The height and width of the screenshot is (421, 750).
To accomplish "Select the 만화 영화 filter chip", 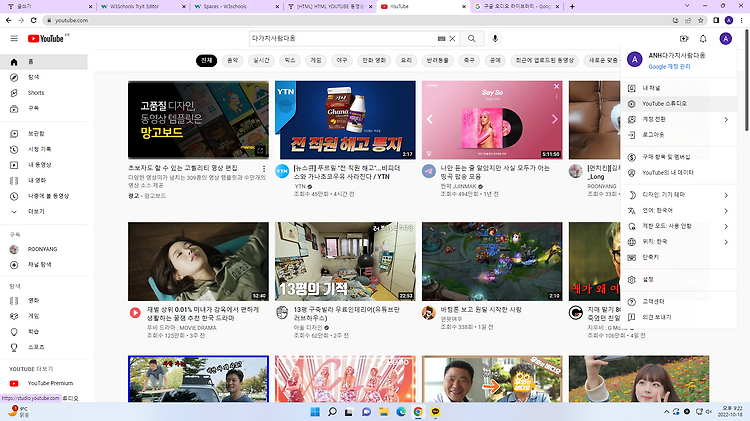I will [x=374, y=60].
